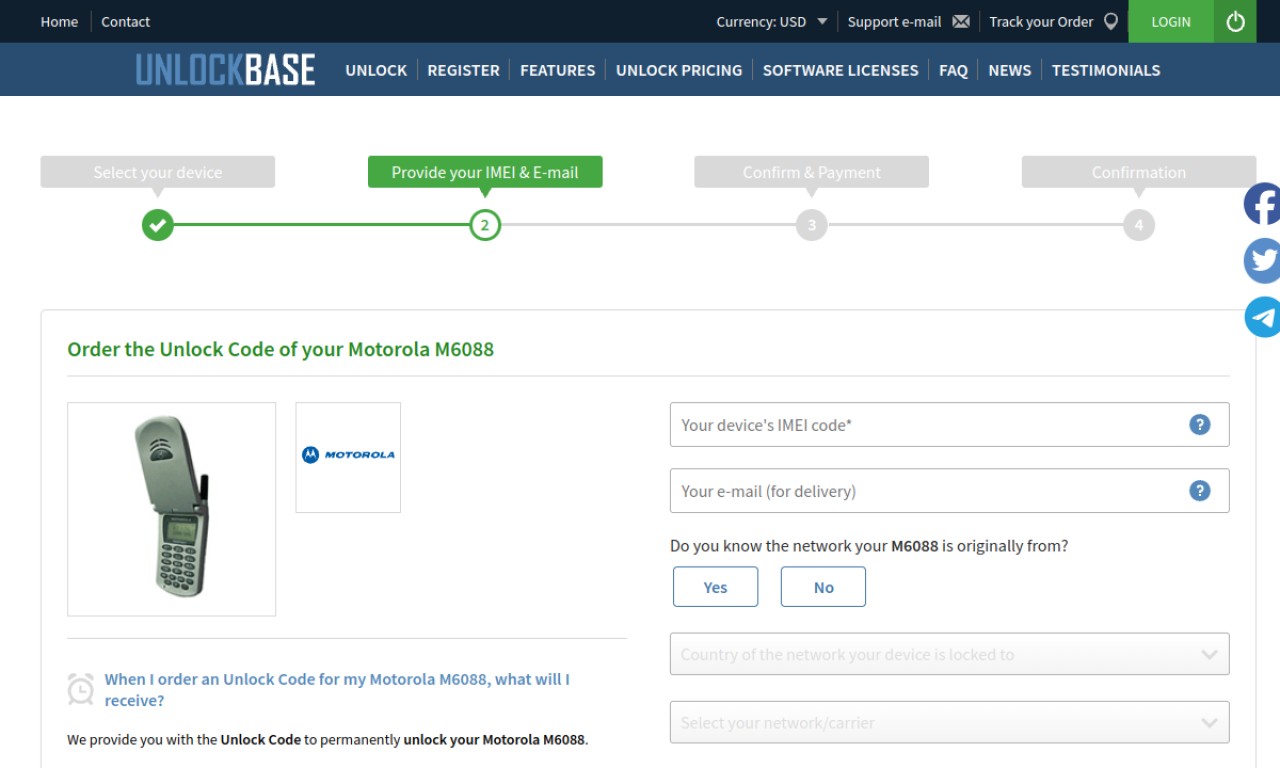
Task: Open the TESTIMONIALS menu item
Action: (x=1106, y=70)
